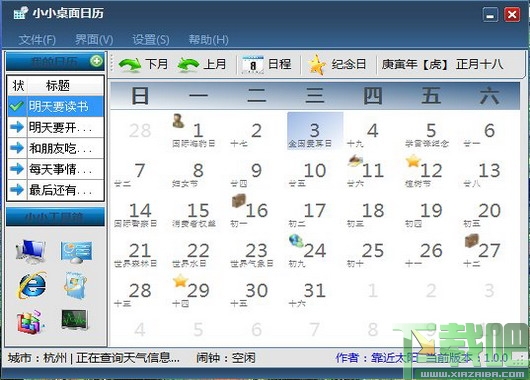Open the task manager monitor graph icon
The height and width of the screenshot is (380, 530).
[75, 319]
